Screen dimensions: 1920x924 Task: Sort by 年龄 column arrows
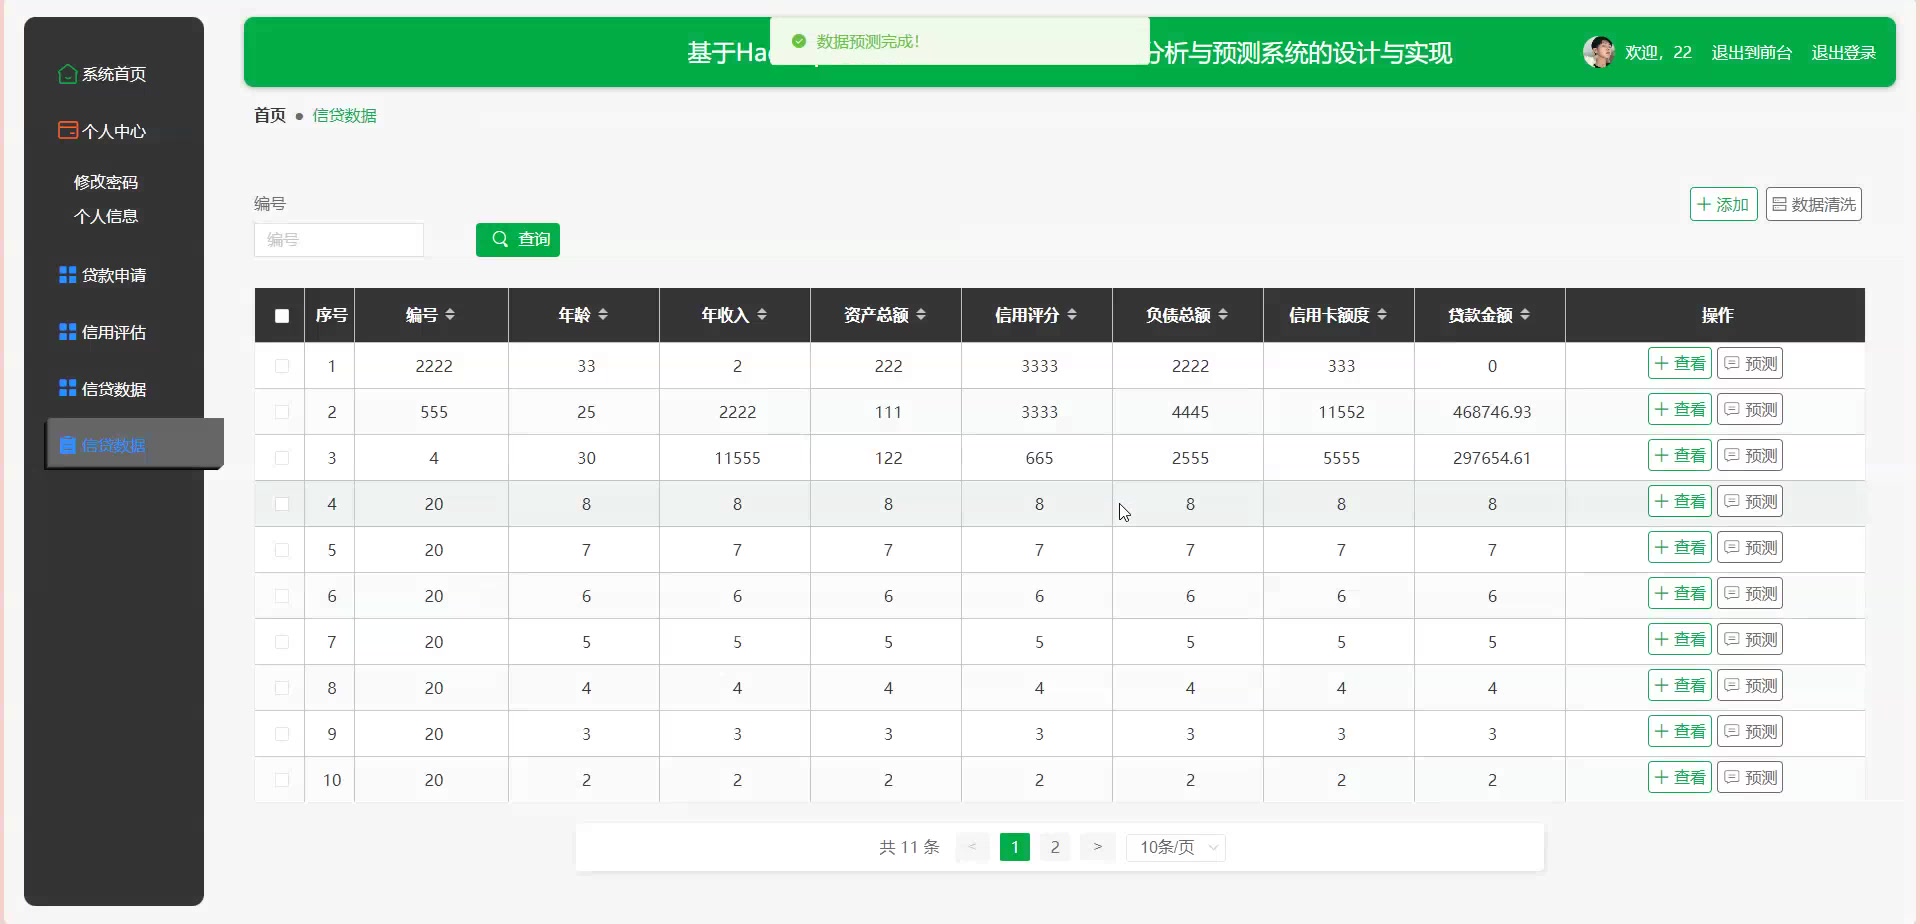[x=603, y=315]
